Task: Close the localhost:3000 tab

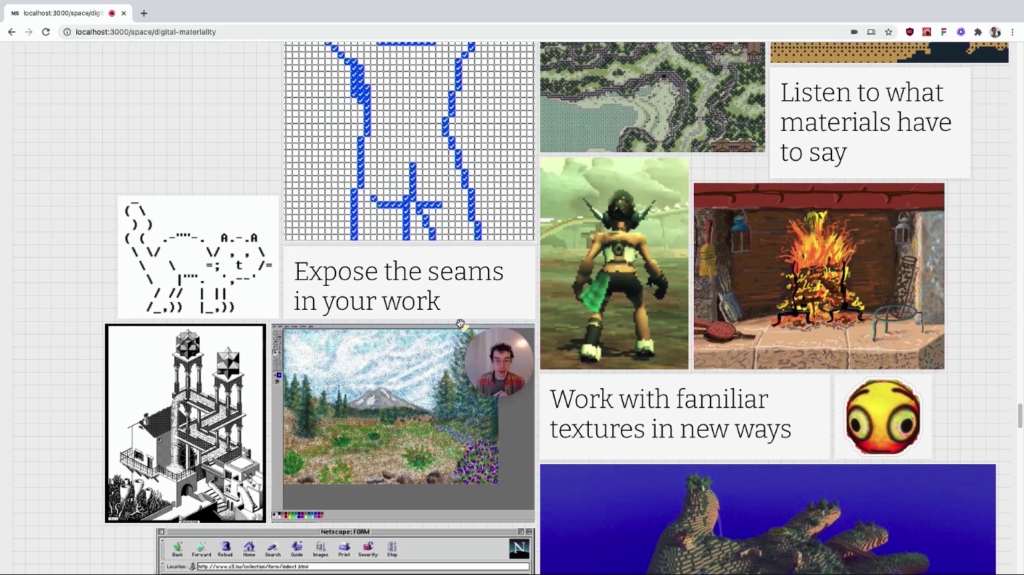Action: [123, 13]
